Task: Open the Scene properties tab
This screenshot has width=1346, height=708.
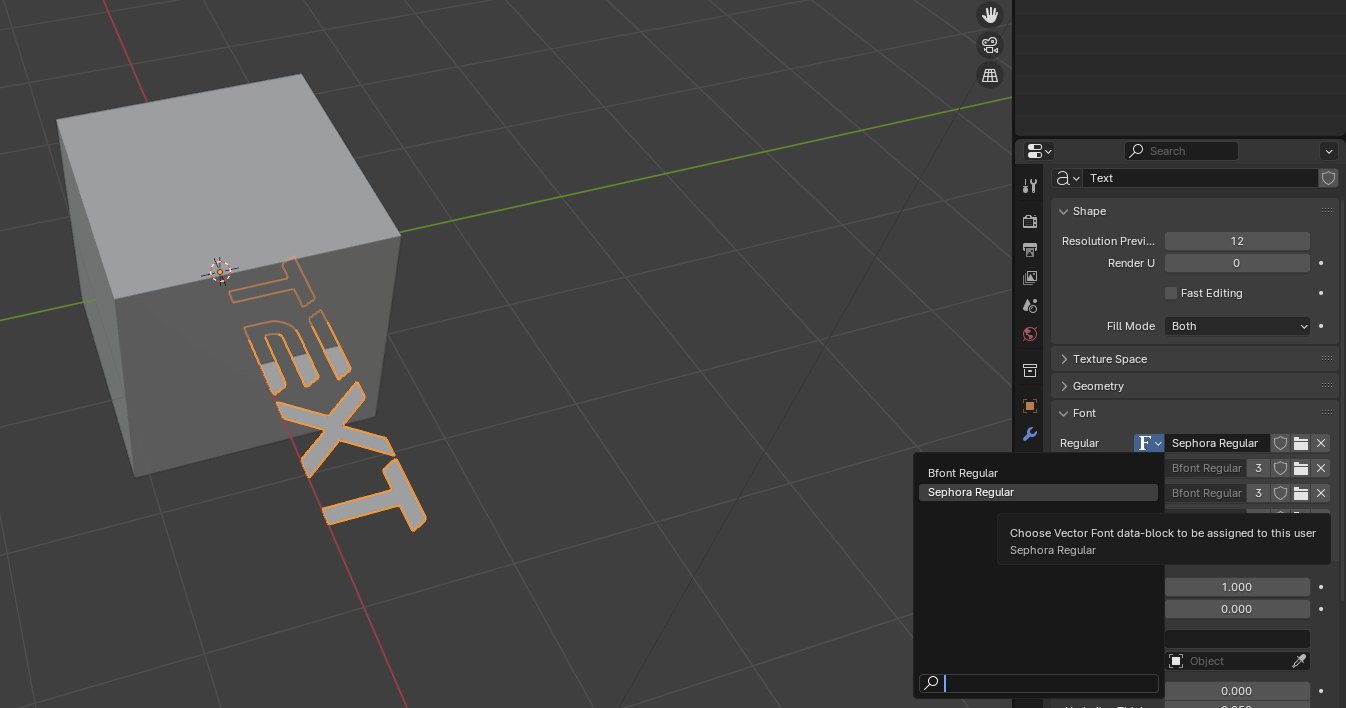Action: click(x=1030, y=306)
